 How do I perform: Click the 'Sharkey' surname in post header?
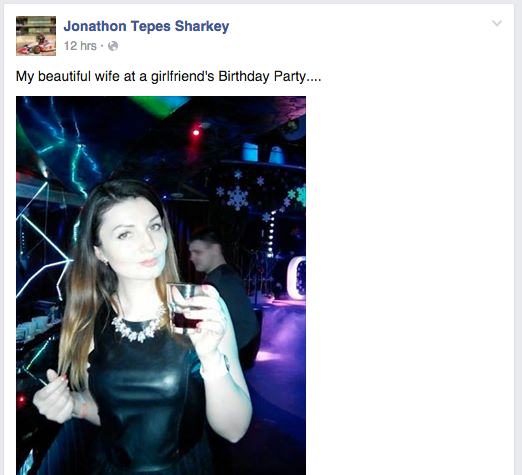pyautogui.click(x=202, y=26)
